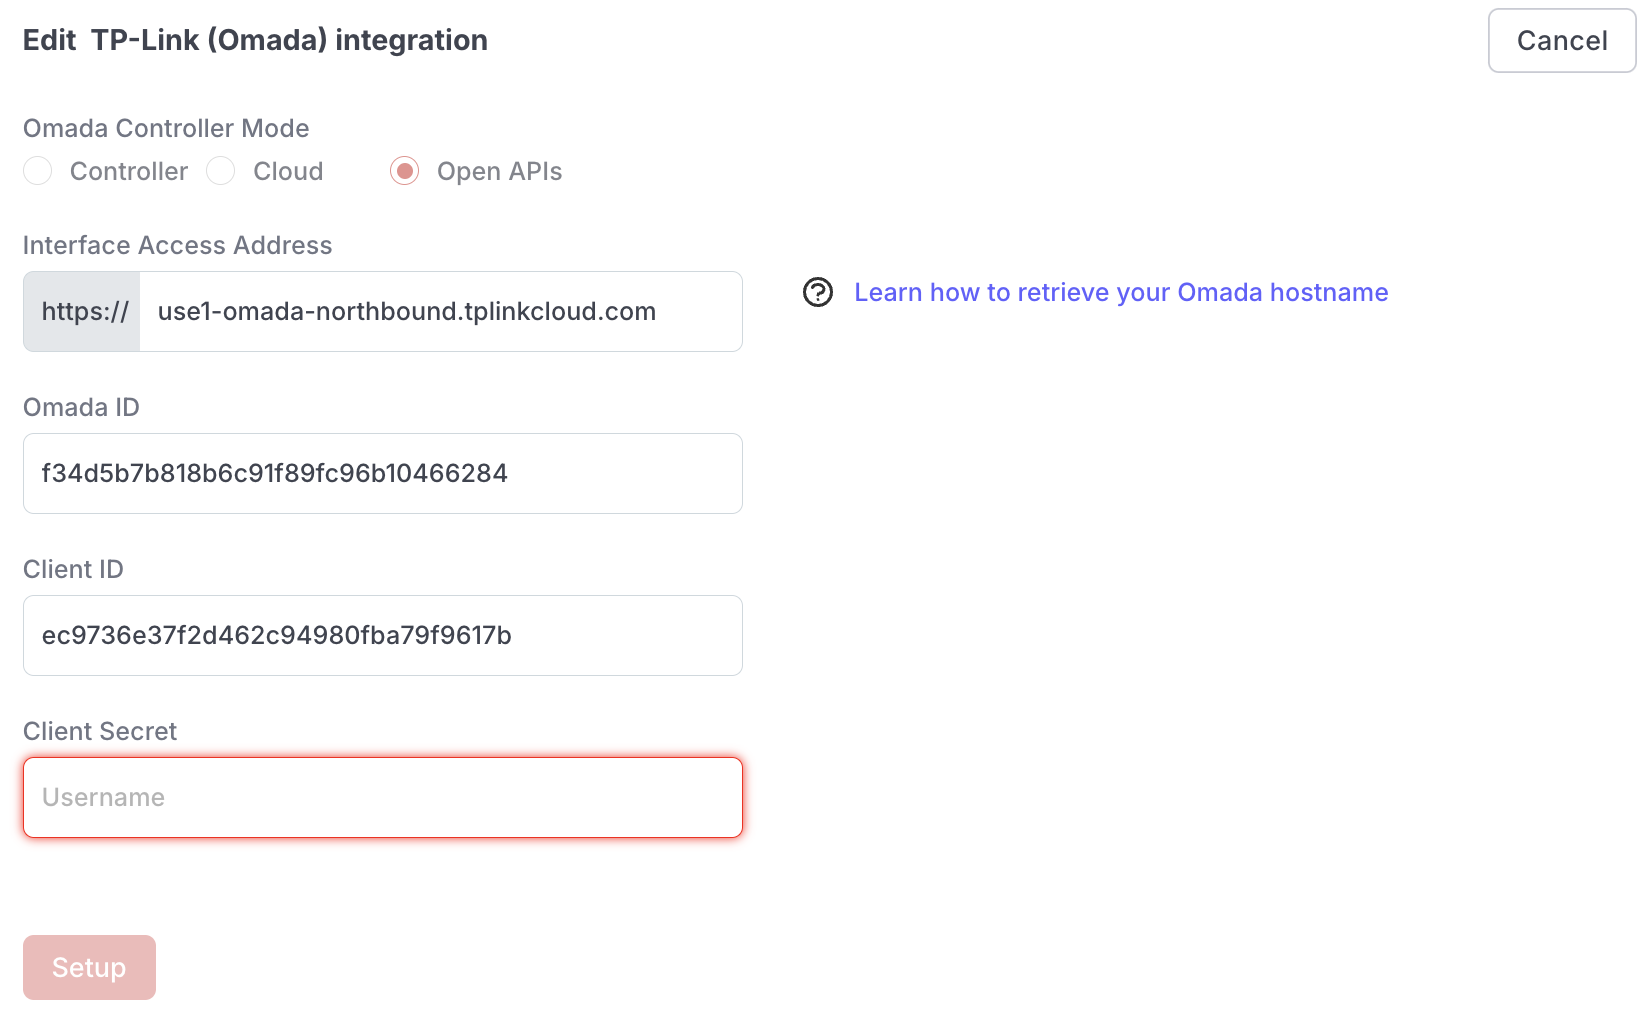Click the "Omada Controller Mode" heading label
The width and height of the screenshot is (1652, 1020).
tap(166, 128)
